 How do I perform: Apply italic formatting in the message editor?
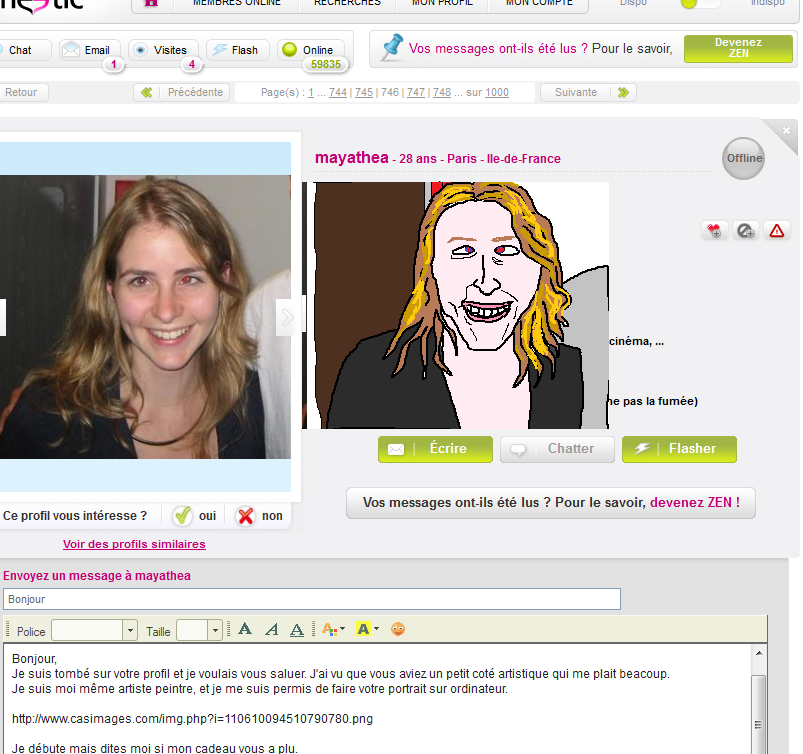click(271, 629)
